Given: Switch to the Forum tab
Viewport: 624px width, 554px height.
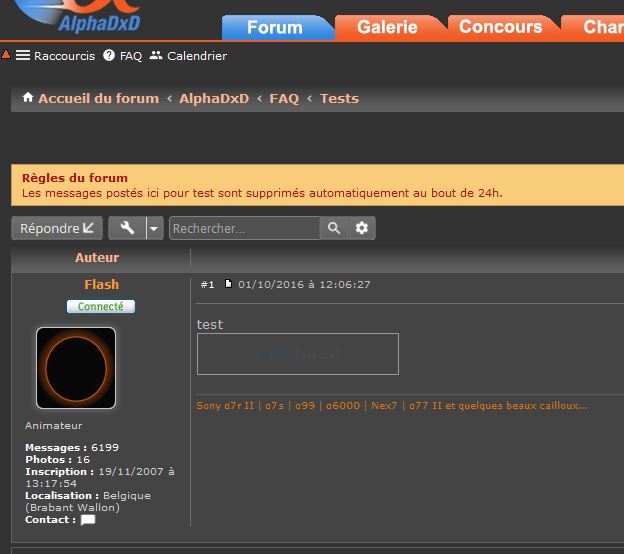Looking at the screenshot, I should (274, 27).
